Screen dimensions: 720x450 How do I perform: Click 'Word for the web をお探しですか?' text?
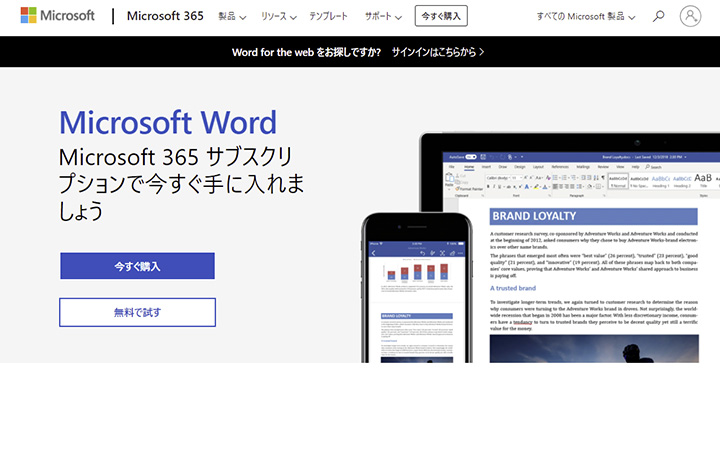(306, 52)
